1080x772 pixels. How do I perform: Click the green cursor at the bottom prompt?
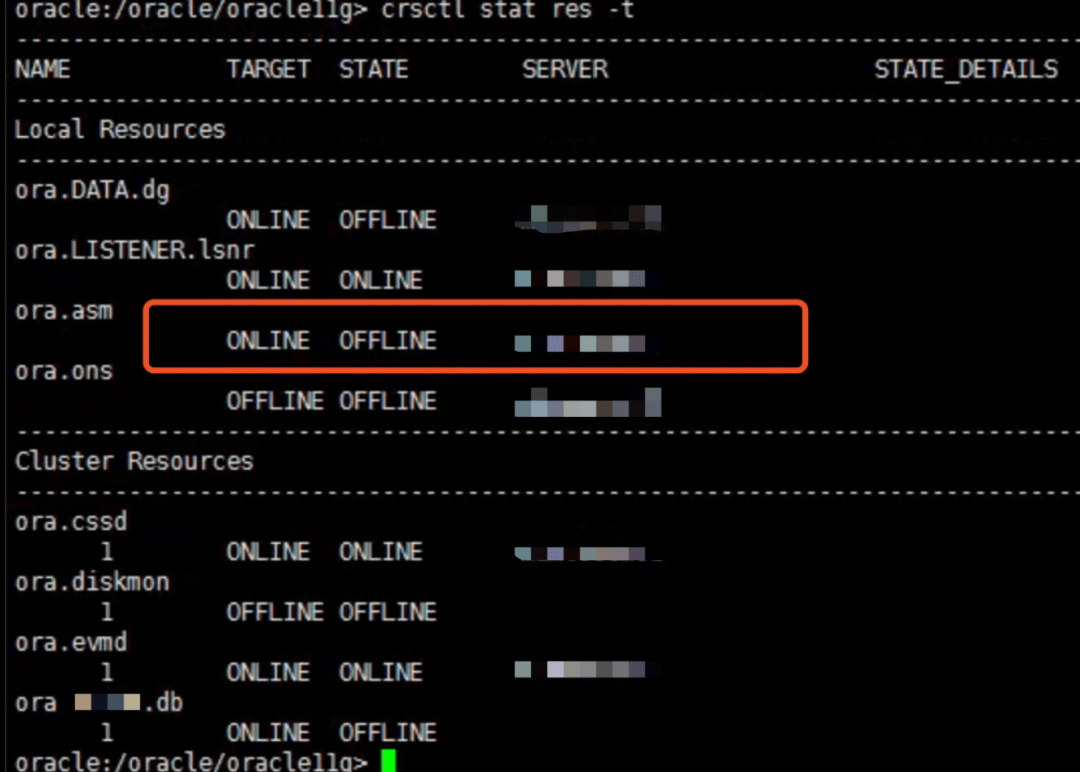tap(388, 760)
